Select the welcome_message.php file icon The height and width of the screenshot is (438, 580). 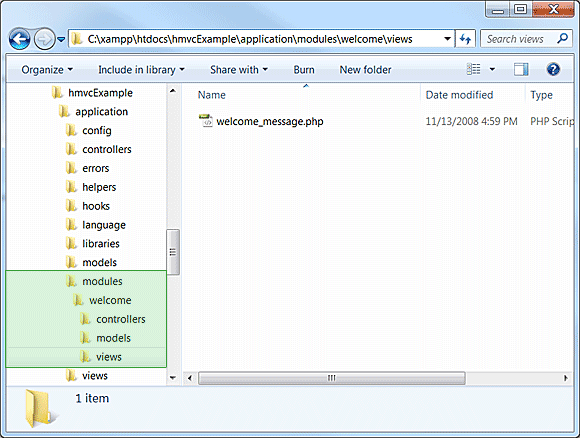[x=206, y=121]
